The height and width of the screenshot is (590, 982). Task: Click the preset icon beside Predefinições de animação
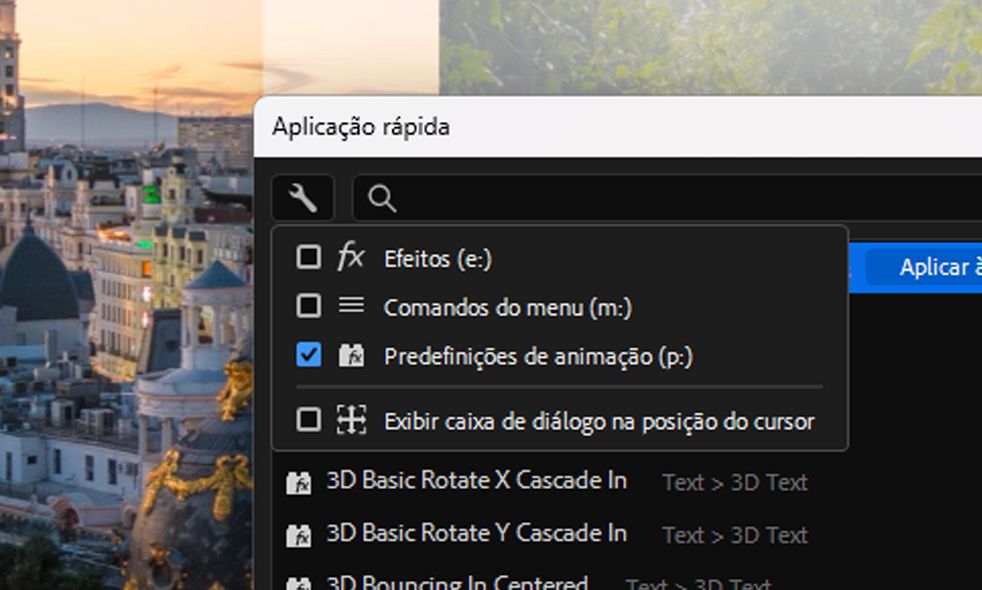[351, 355]
